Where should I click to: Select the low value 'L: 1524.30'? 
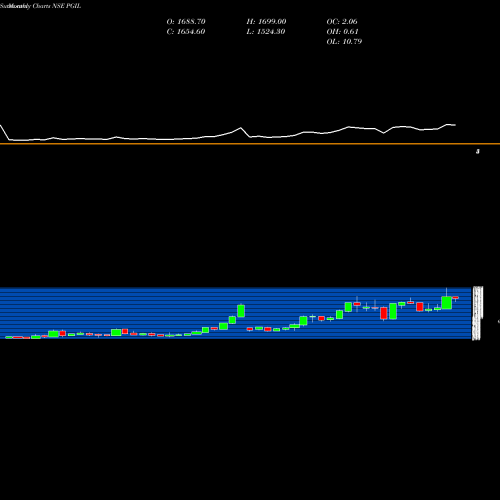(266, 32)
